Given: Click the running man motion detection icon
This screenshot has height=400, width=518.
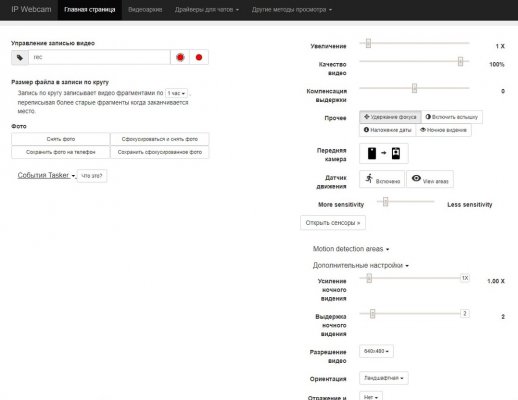Looking at the screenshot, I should [369, 178].
